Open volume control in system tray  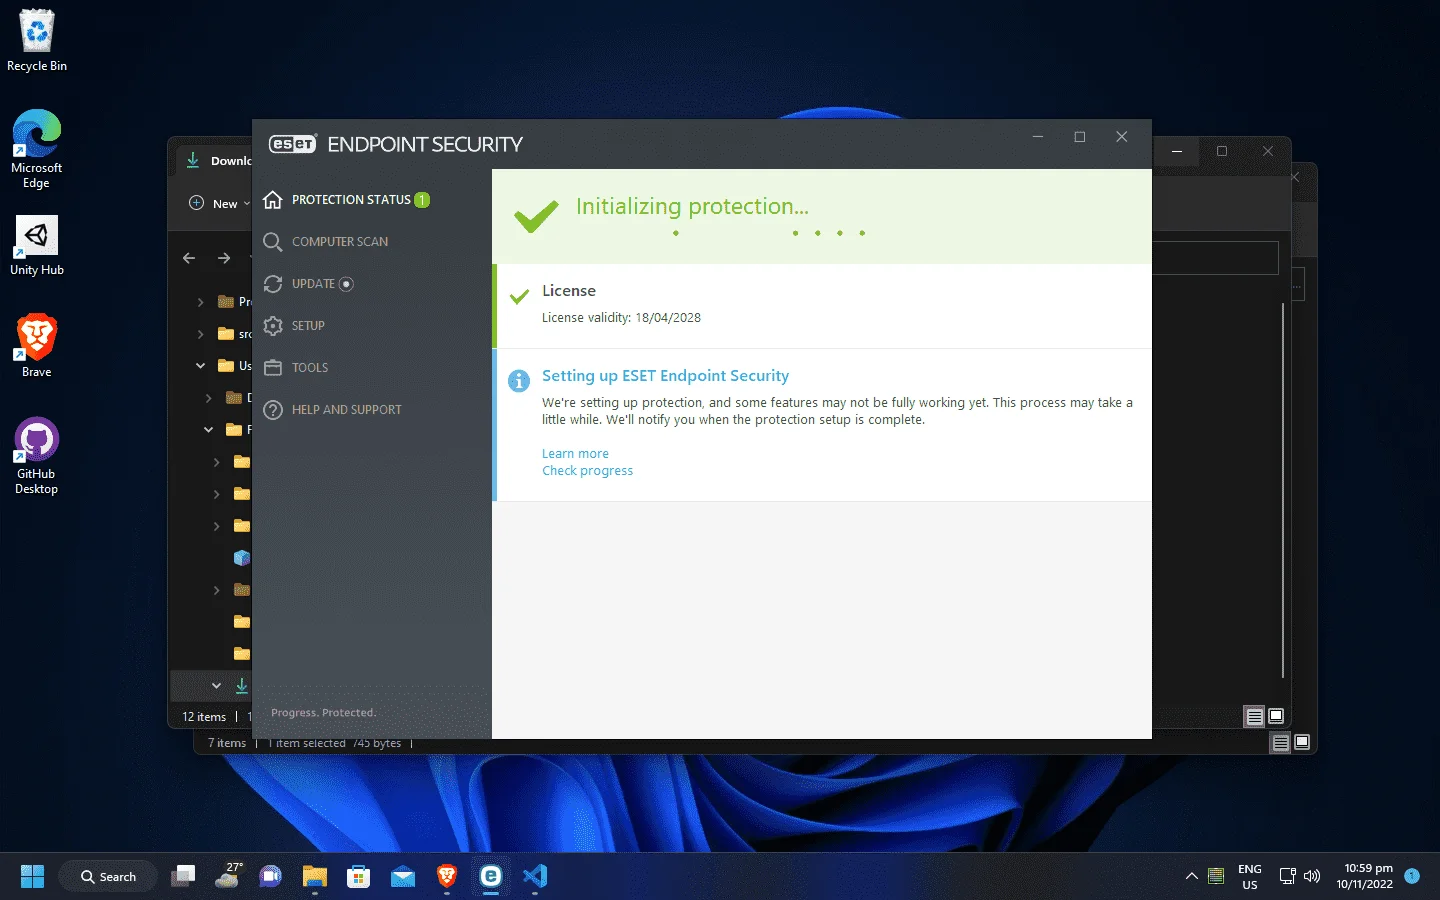[1312, 877]
